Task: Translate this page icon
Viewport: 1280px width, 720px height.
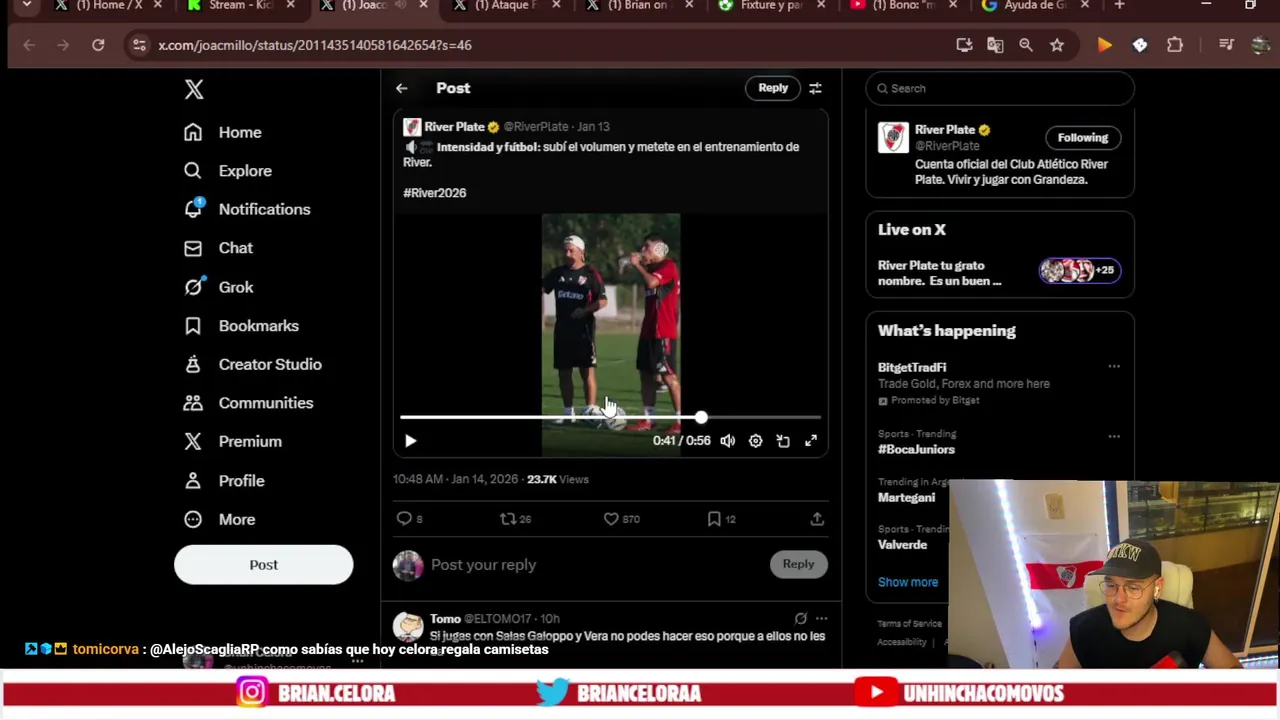Action: (995, 45)
